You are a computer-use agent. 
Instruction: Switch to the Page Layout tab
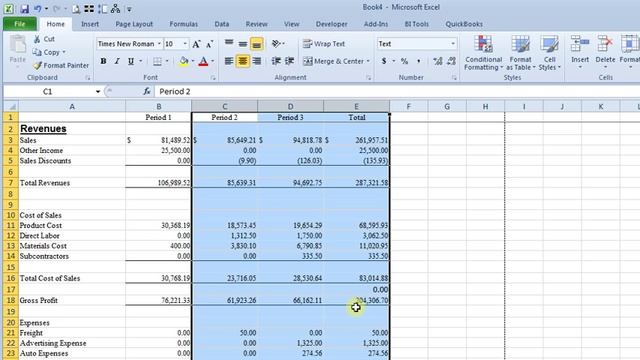click(134, 24)
